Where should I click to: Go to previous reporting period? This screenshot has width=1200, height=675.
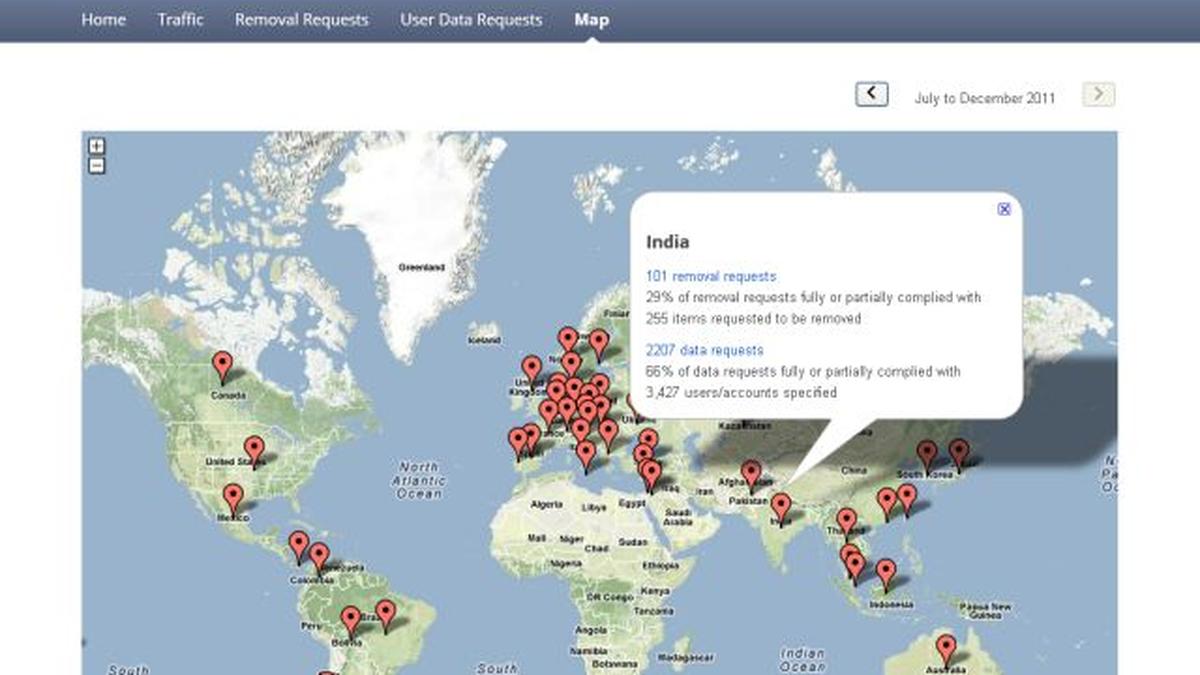(871, 94)
